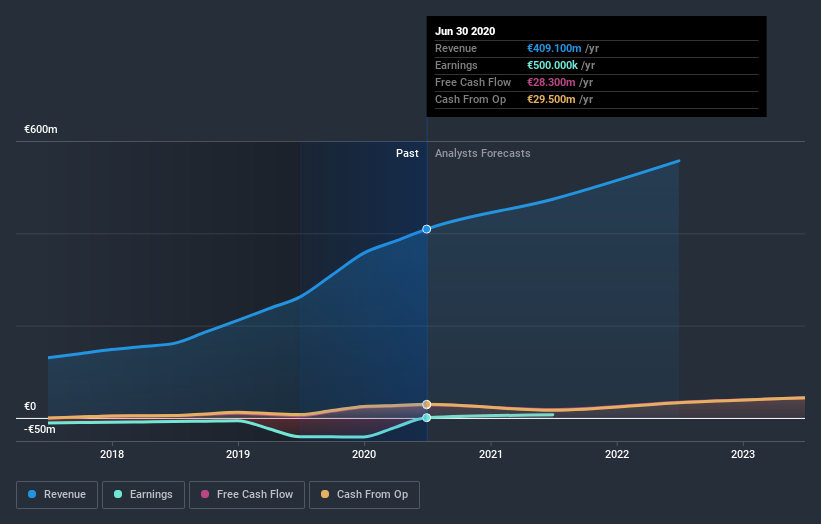Click the Cash From Op row label in tooltip

pyautogui.click(x=471, y=99)
